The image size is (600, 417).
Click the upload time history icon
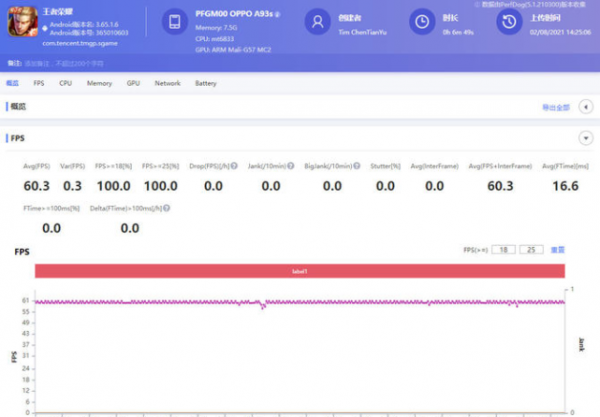509,22
